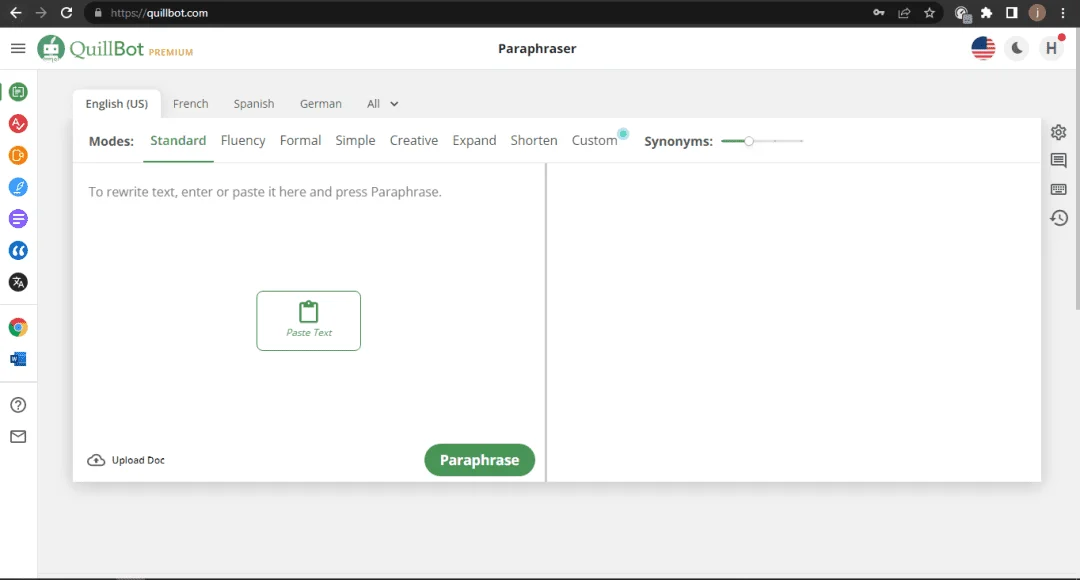The height and width of the screenshot is (580, 1080).
Task: Select Standard paraphrase mode
Action: tap(178, 141)
